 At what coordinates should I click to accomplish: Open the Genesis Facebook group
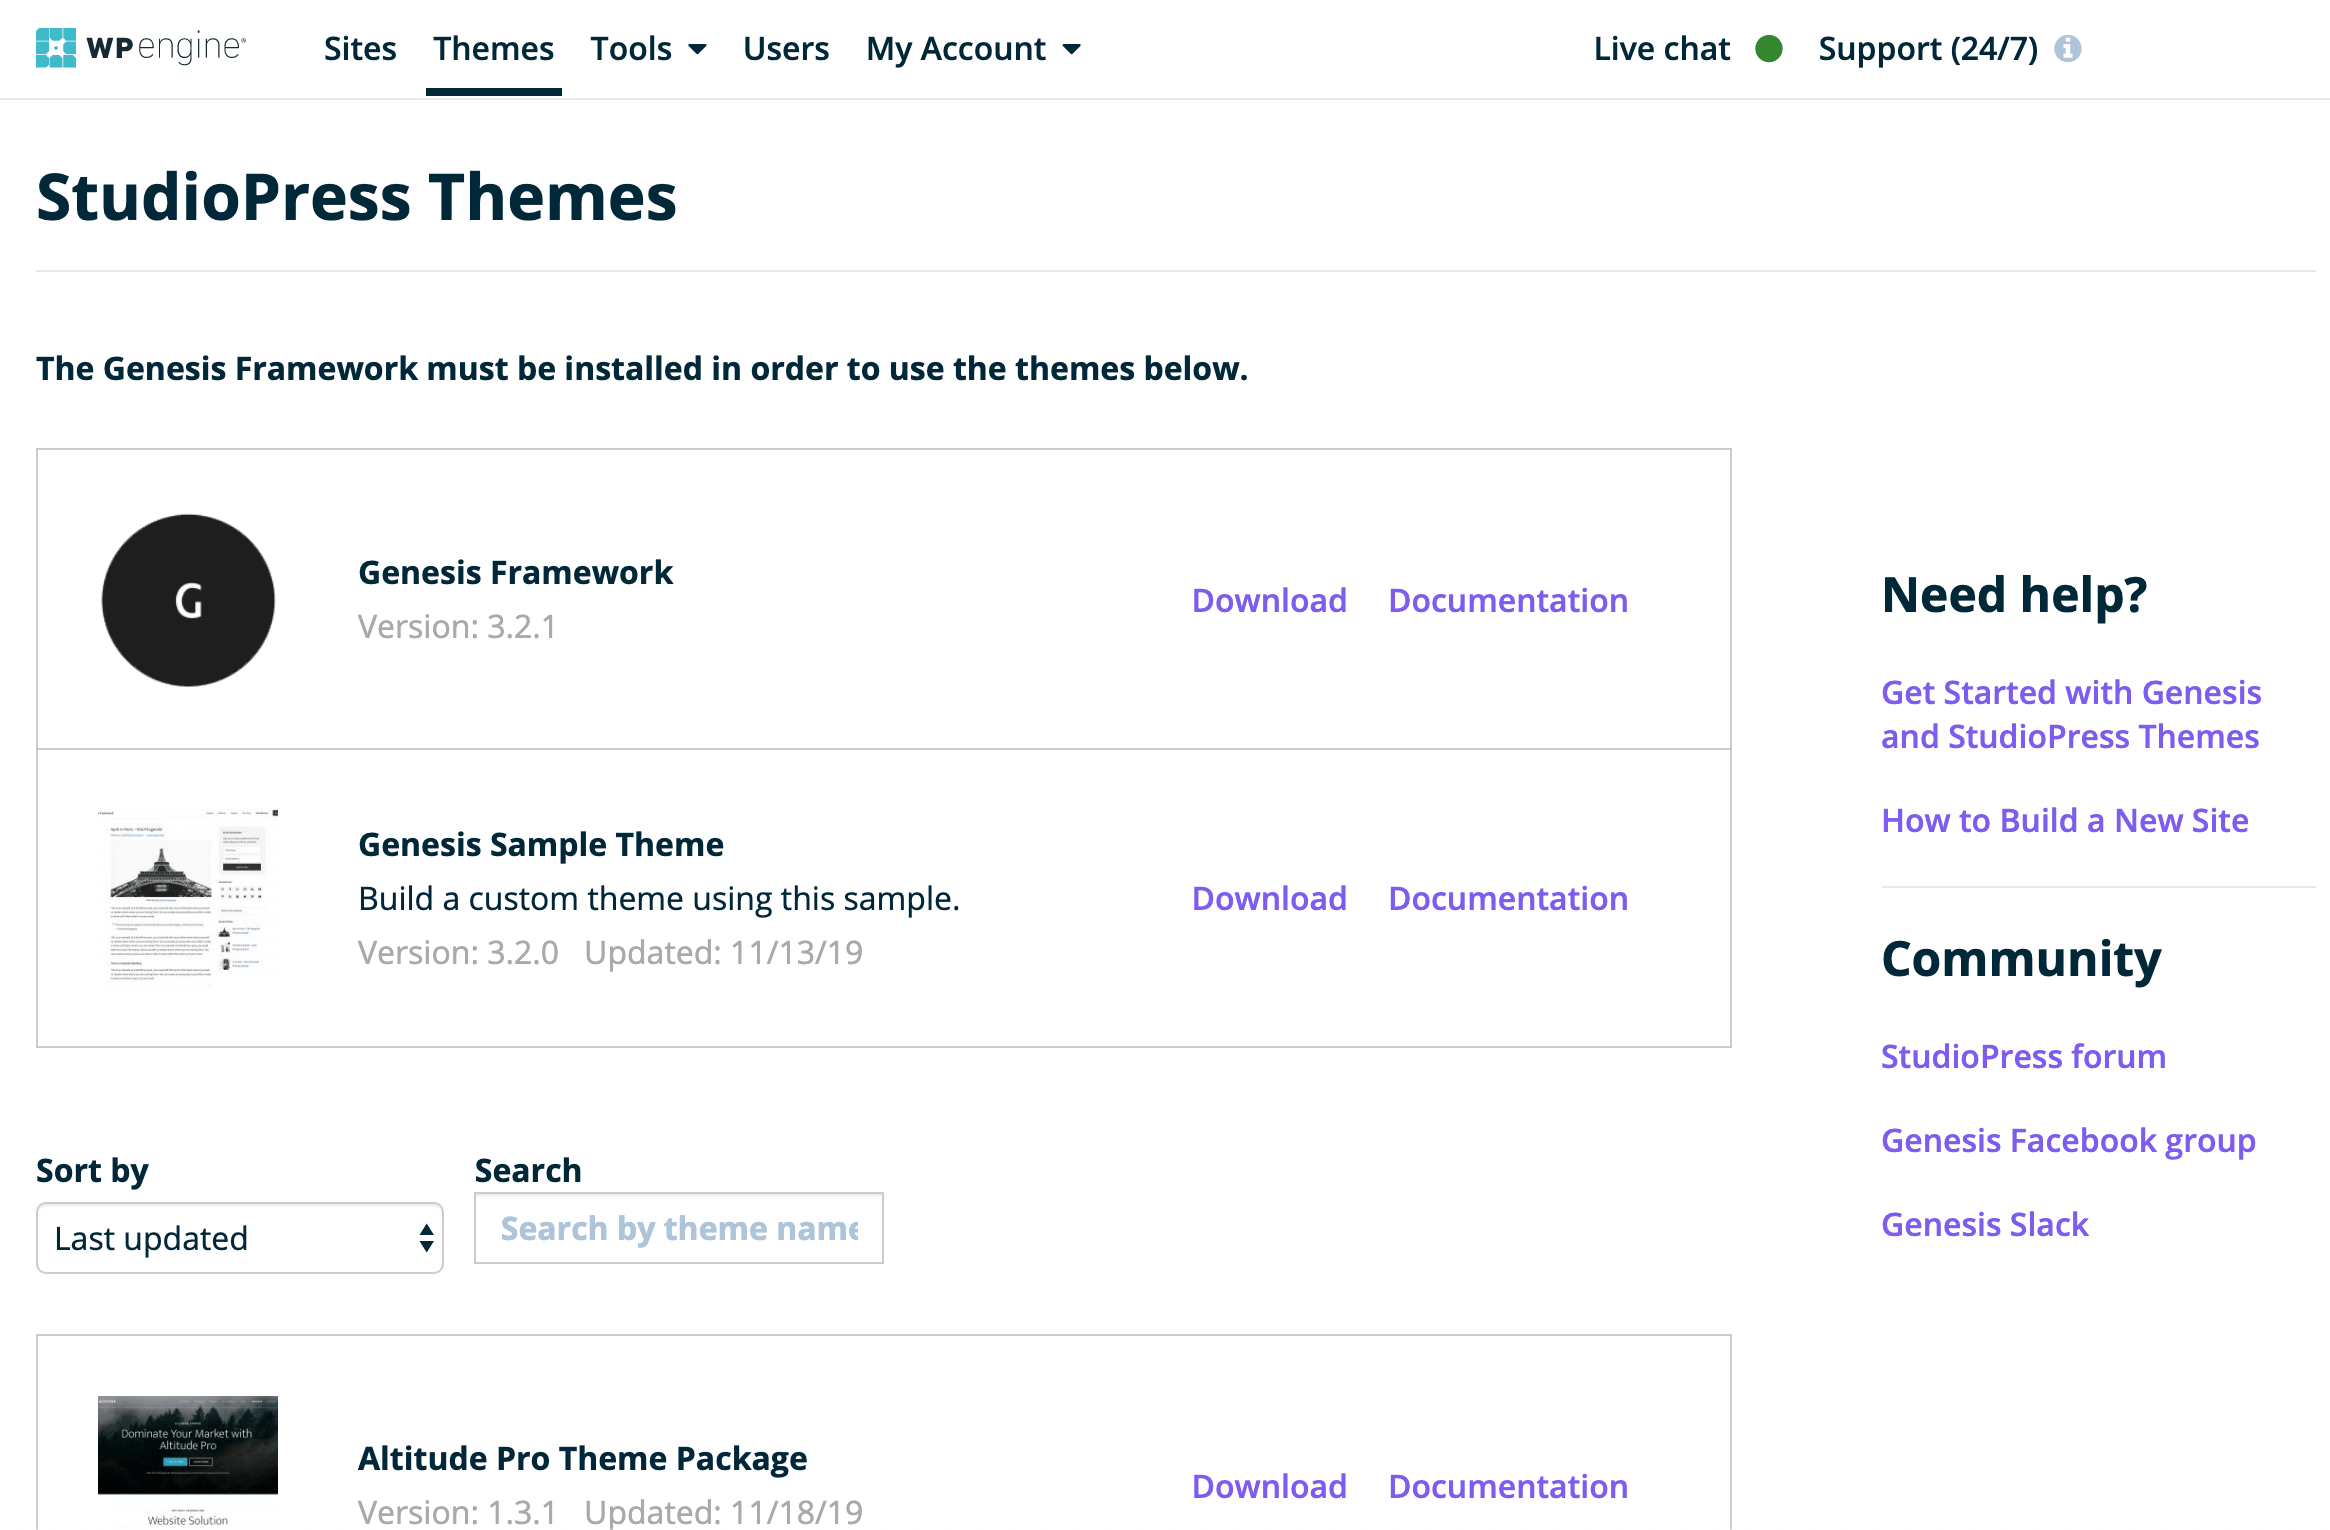click(2068, 1140)
